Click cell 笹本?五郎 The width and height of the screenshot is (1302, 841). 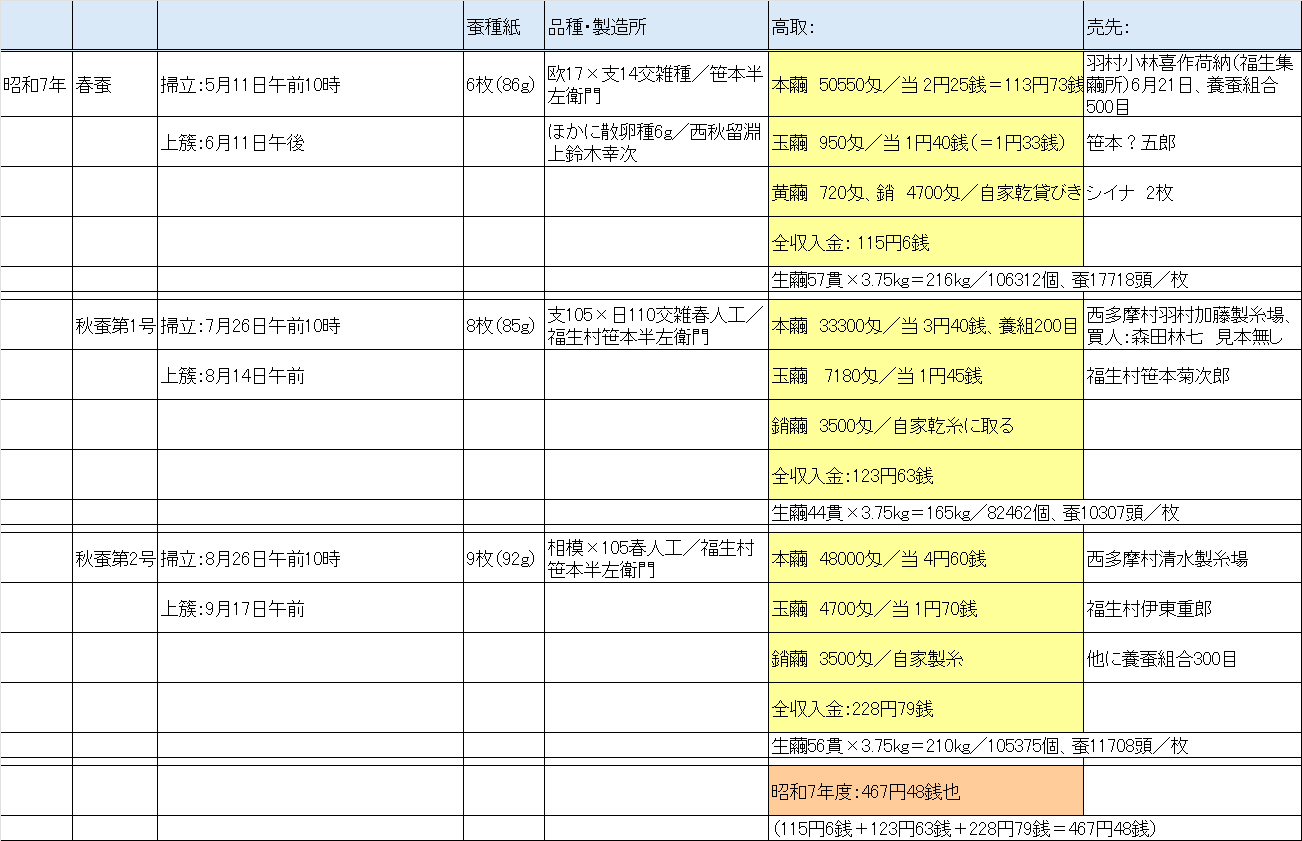[x=1193, y=142]
